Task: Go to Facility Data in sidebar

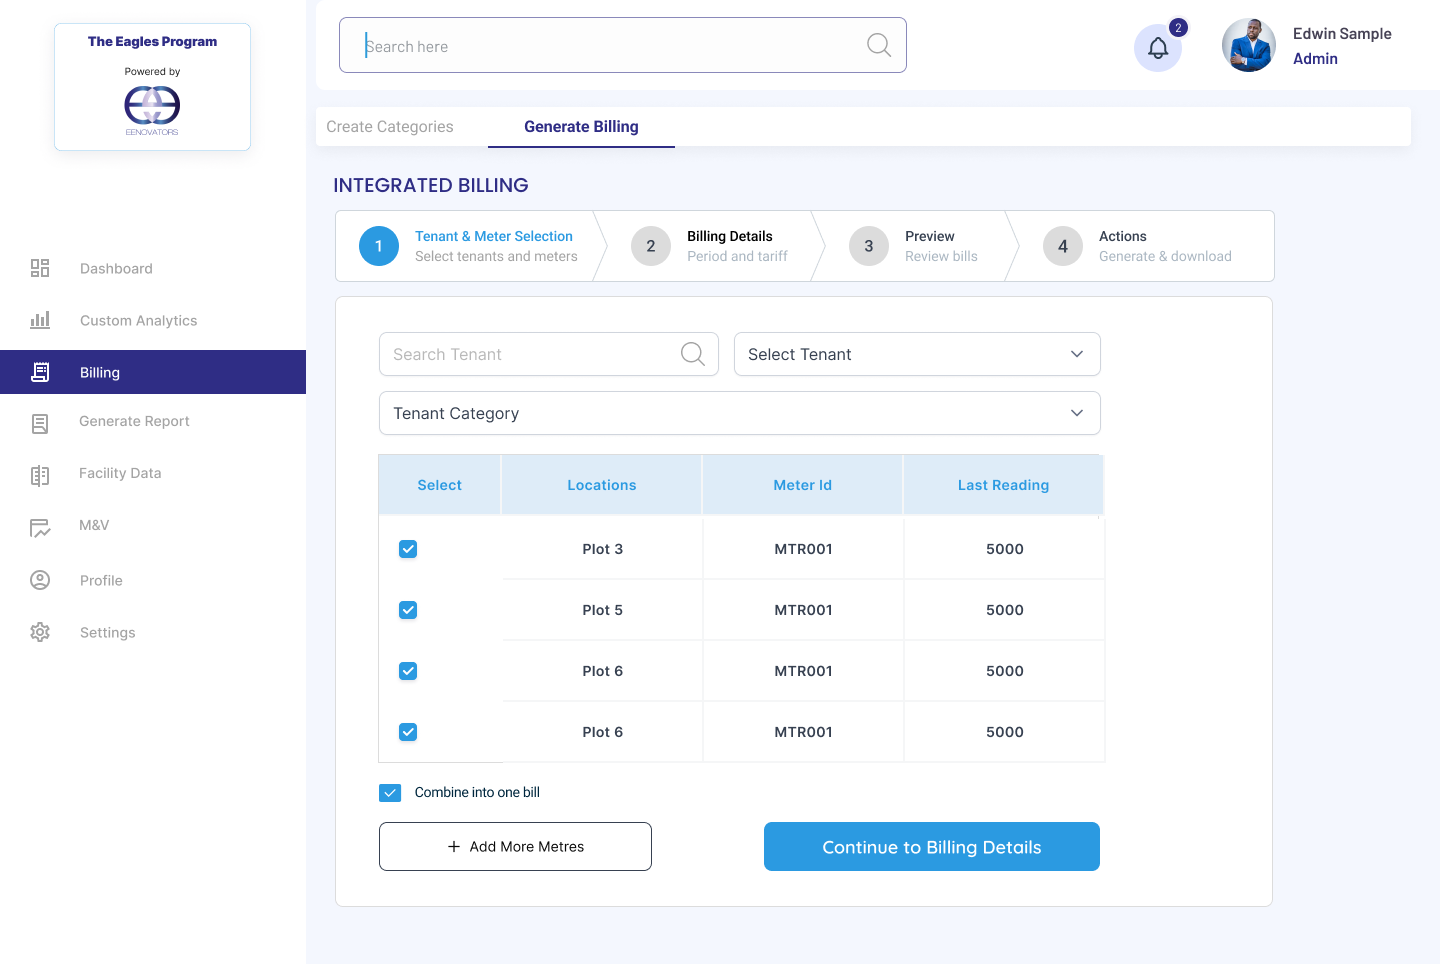Action: (x=120, y=473)
